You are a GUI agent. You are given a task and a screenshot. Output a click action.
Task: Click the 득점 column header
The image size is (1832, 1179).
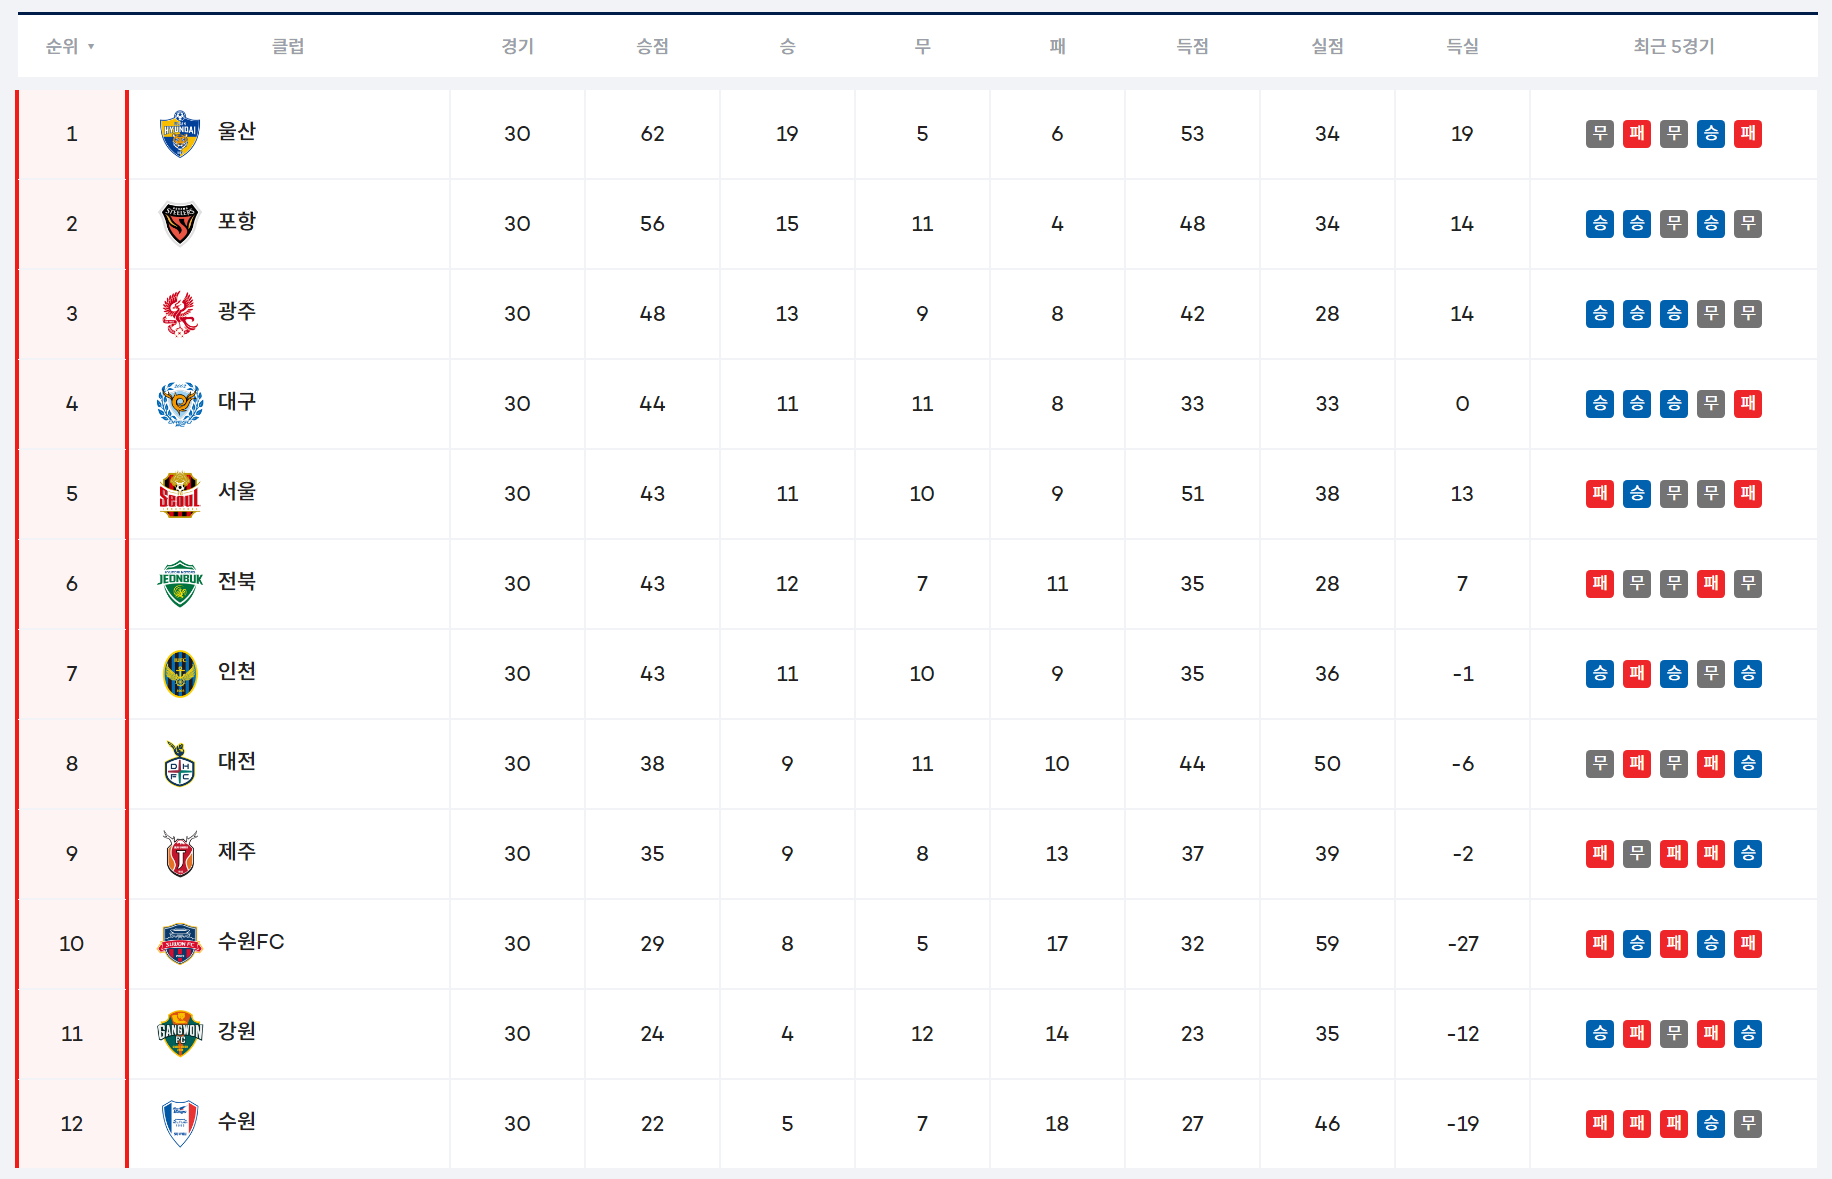click(1192, 46)
